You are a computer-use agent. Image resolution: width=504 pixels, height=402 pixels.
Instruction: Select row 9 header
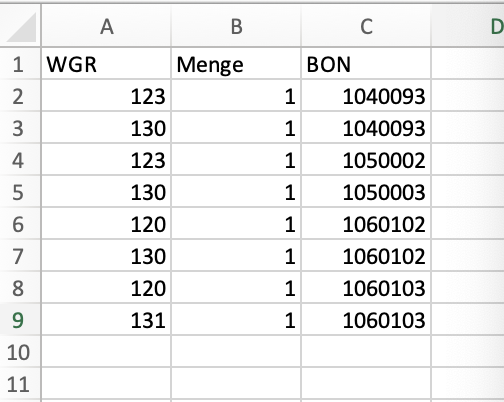click(20, 320)
